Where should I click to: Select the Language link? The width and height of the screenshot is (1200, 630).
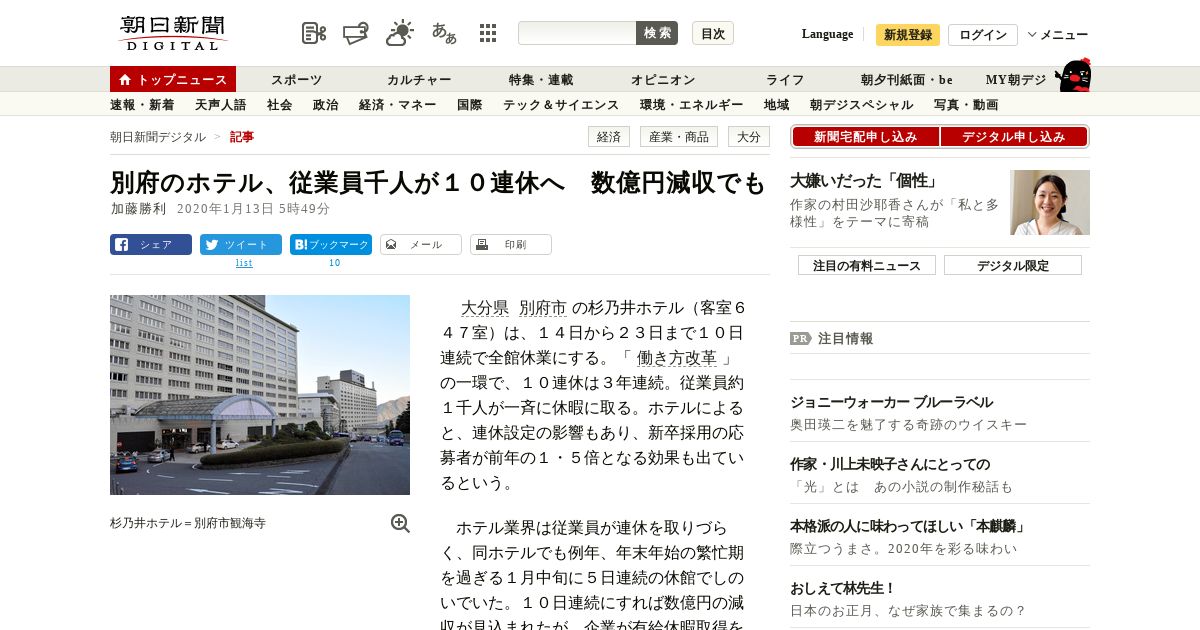coord(827,34)
